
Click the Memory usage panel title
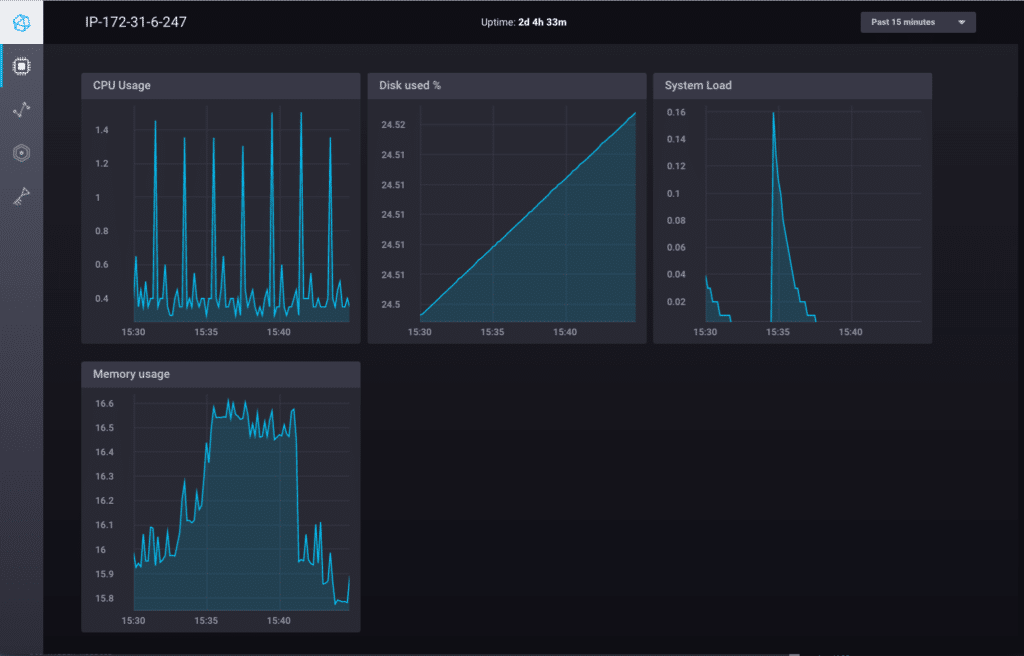[x=131, y=374]
